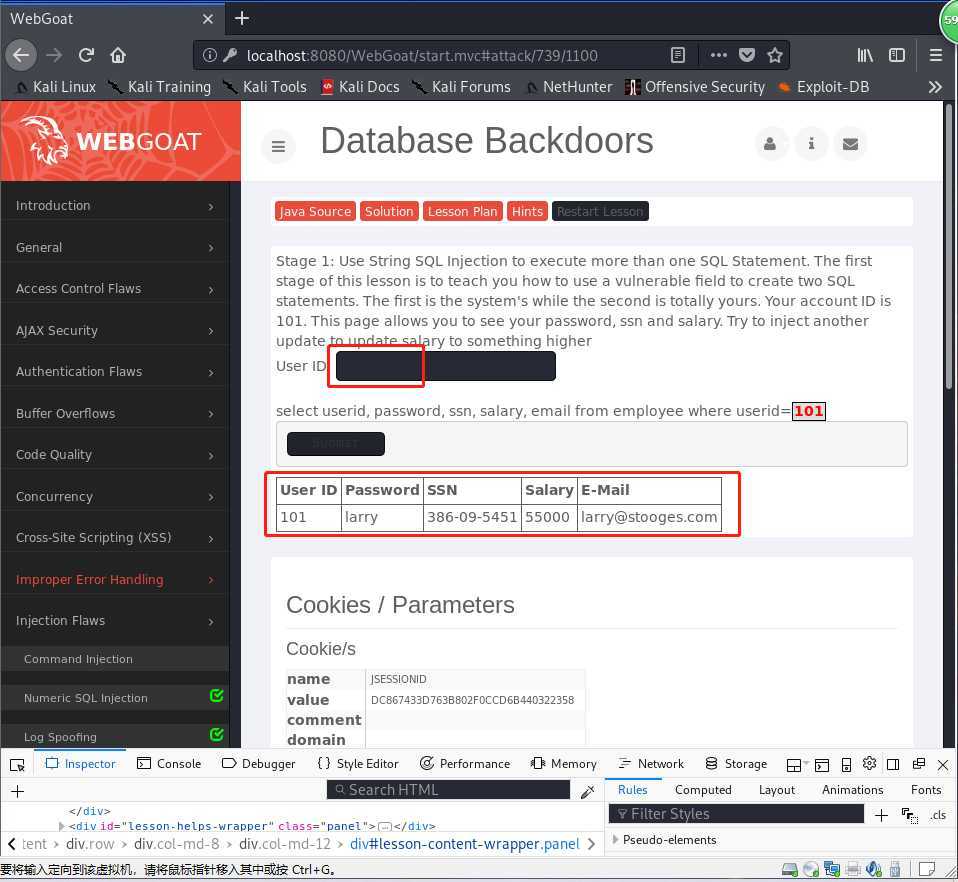Screen dimensions: 958x882
Task: Switch to the Performance tab
Action: (x=465, y=765)
